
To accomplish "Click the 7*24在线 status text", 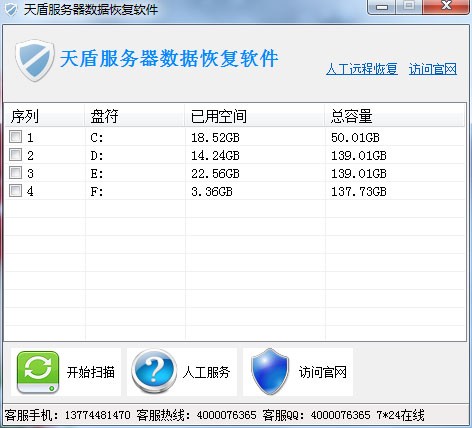I will (x=400, y=415).
